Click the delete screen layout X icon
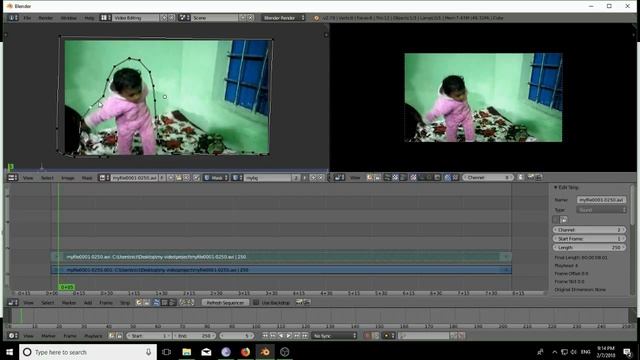The image size is (640, 360). [x=171, y=18]
